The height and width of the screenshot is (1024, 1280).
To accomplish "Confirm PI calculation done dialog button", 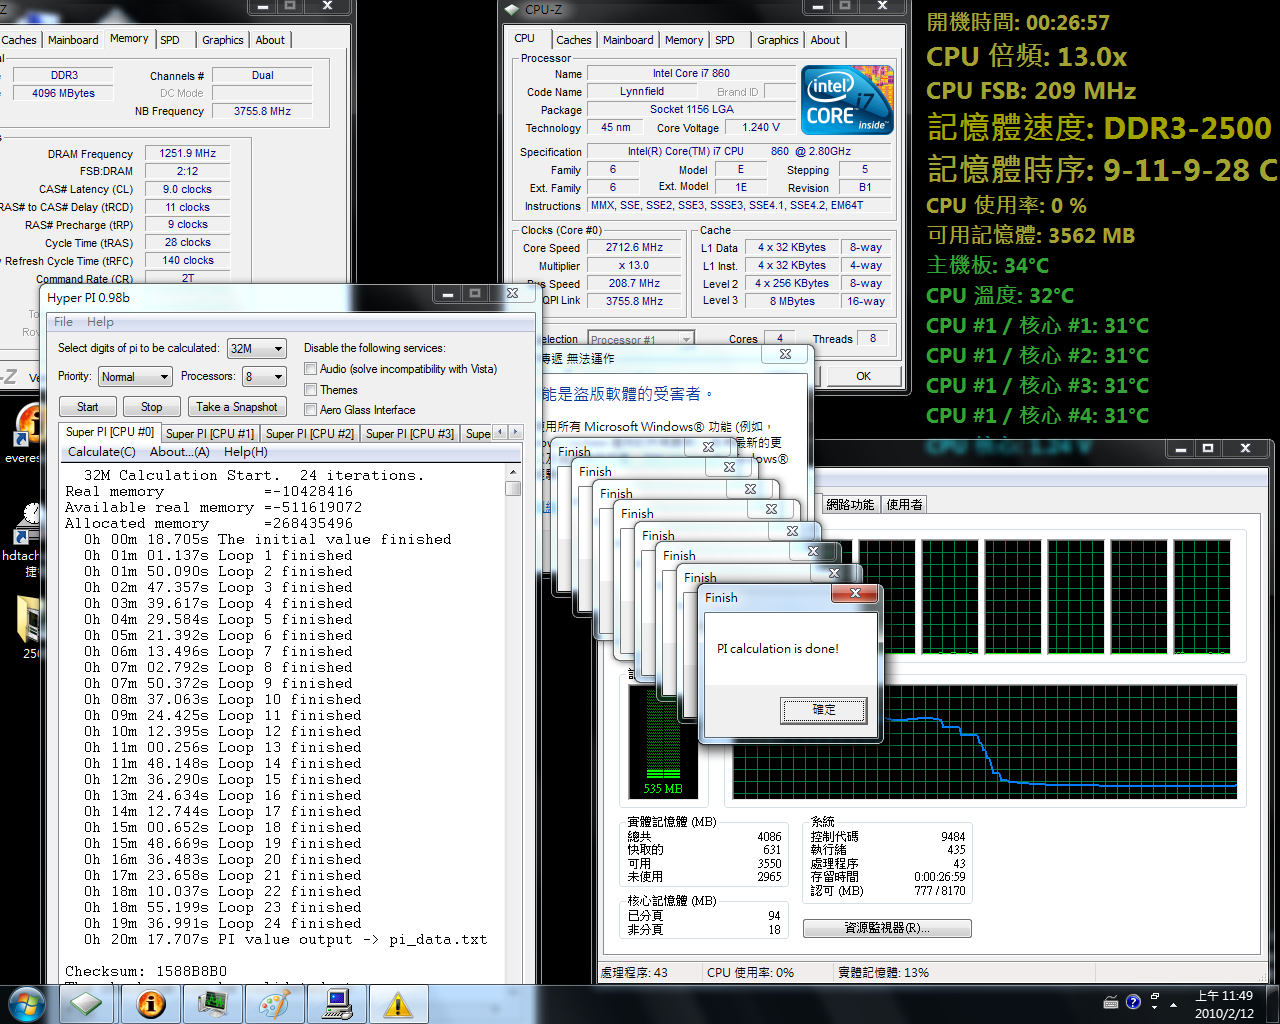I will pyautogui.click(x=823, y=710).
